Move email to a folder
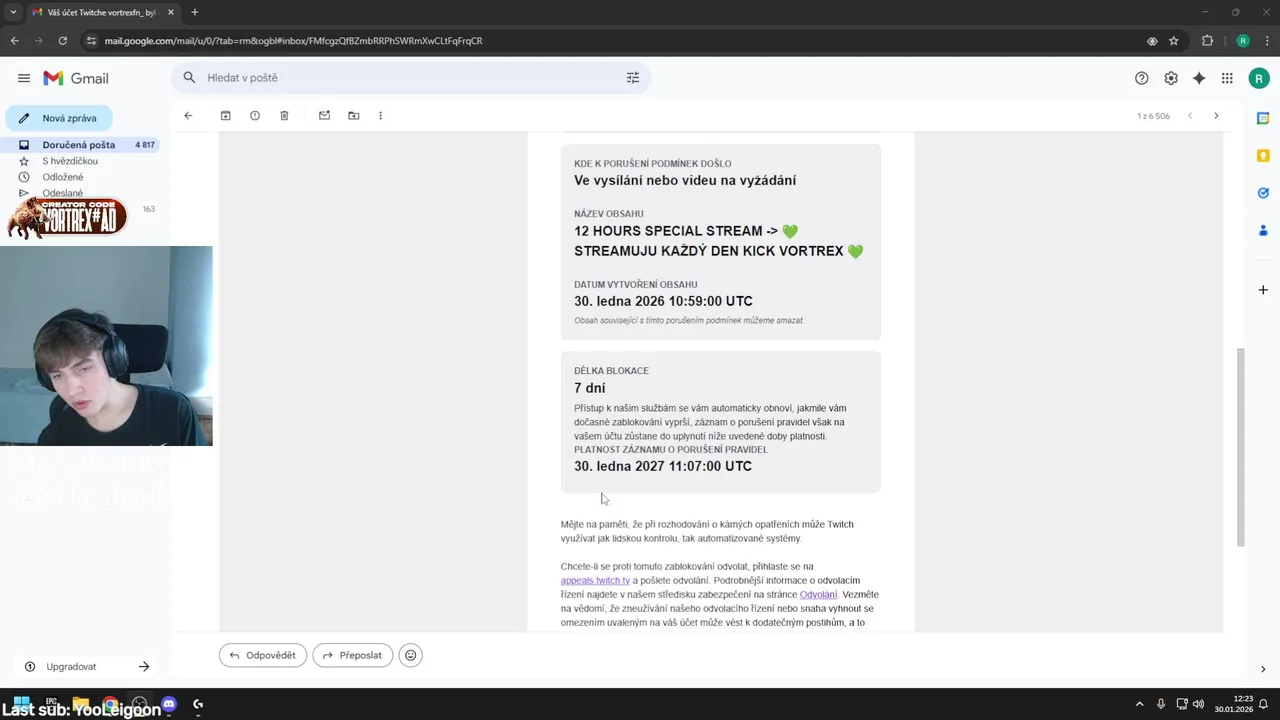 click(354, 116)
